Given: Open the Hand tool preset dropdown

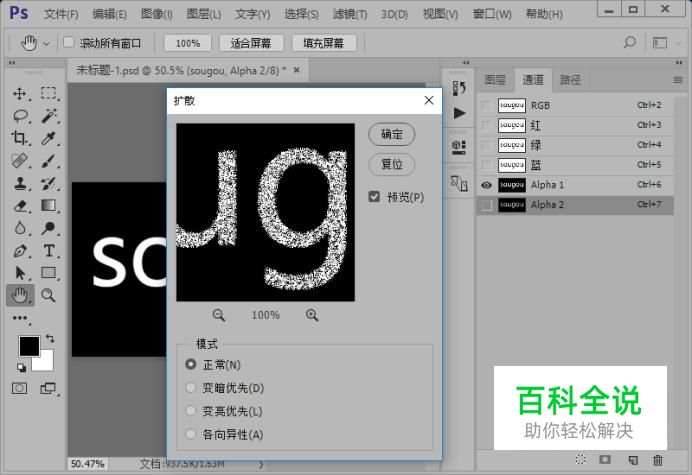Looking at the screenshot, I should point(46,43).
